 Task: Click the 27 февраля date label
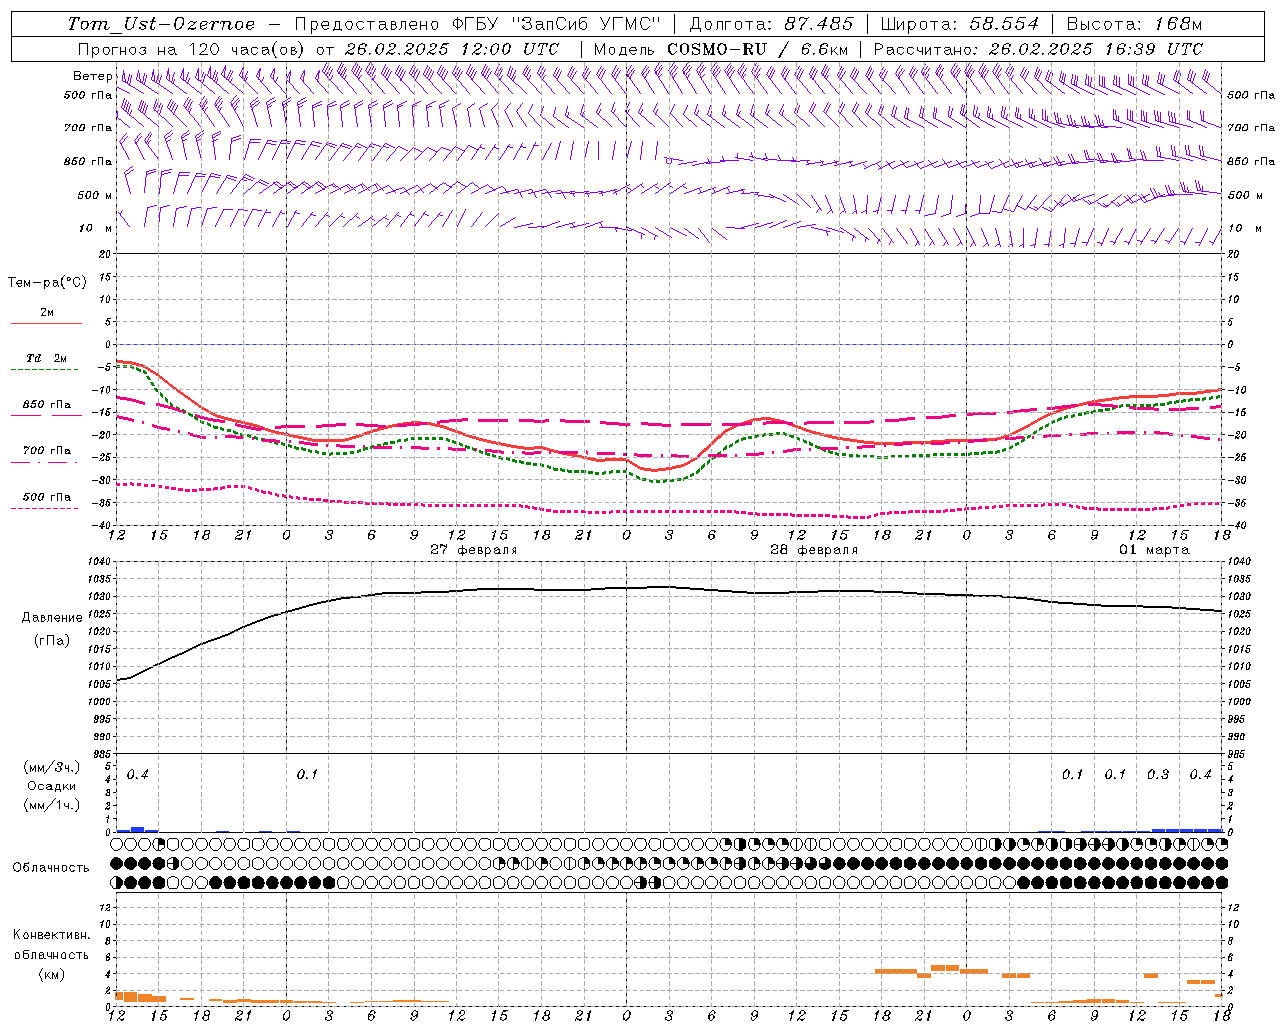[474, 550]
